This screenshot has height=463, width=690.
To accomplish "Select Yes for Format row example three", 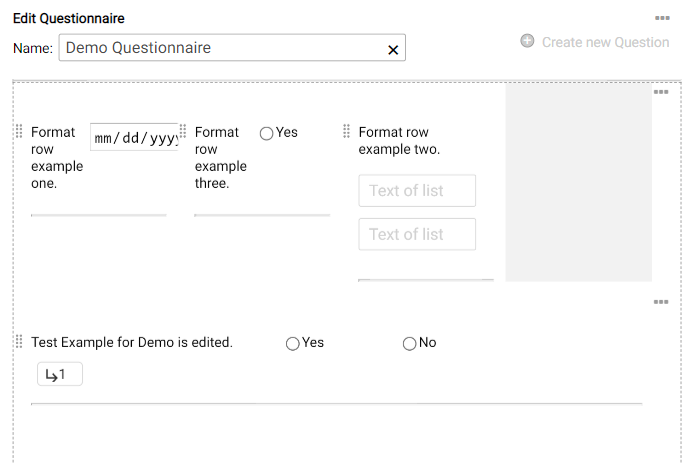I will pyautogui.click(x=266, y=133).
